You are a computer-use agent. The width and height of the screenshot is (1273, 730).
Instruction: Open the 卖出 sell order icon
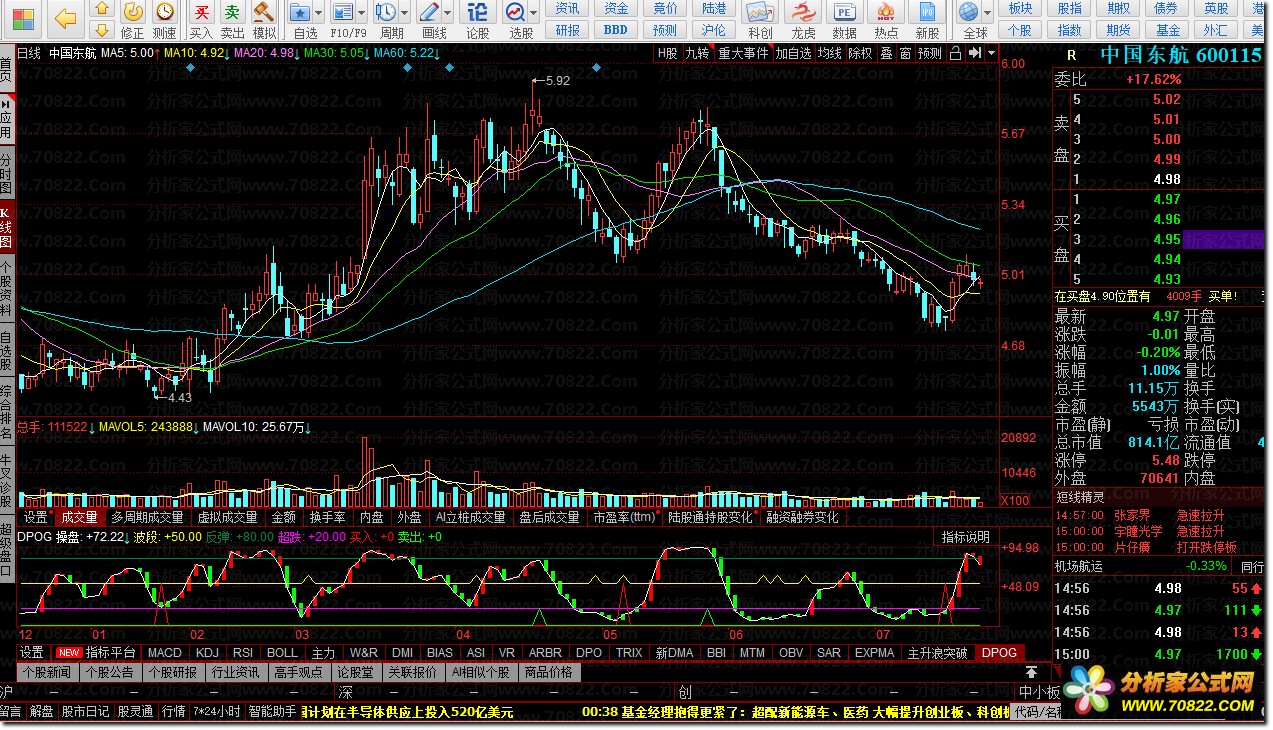click(232, 21)
